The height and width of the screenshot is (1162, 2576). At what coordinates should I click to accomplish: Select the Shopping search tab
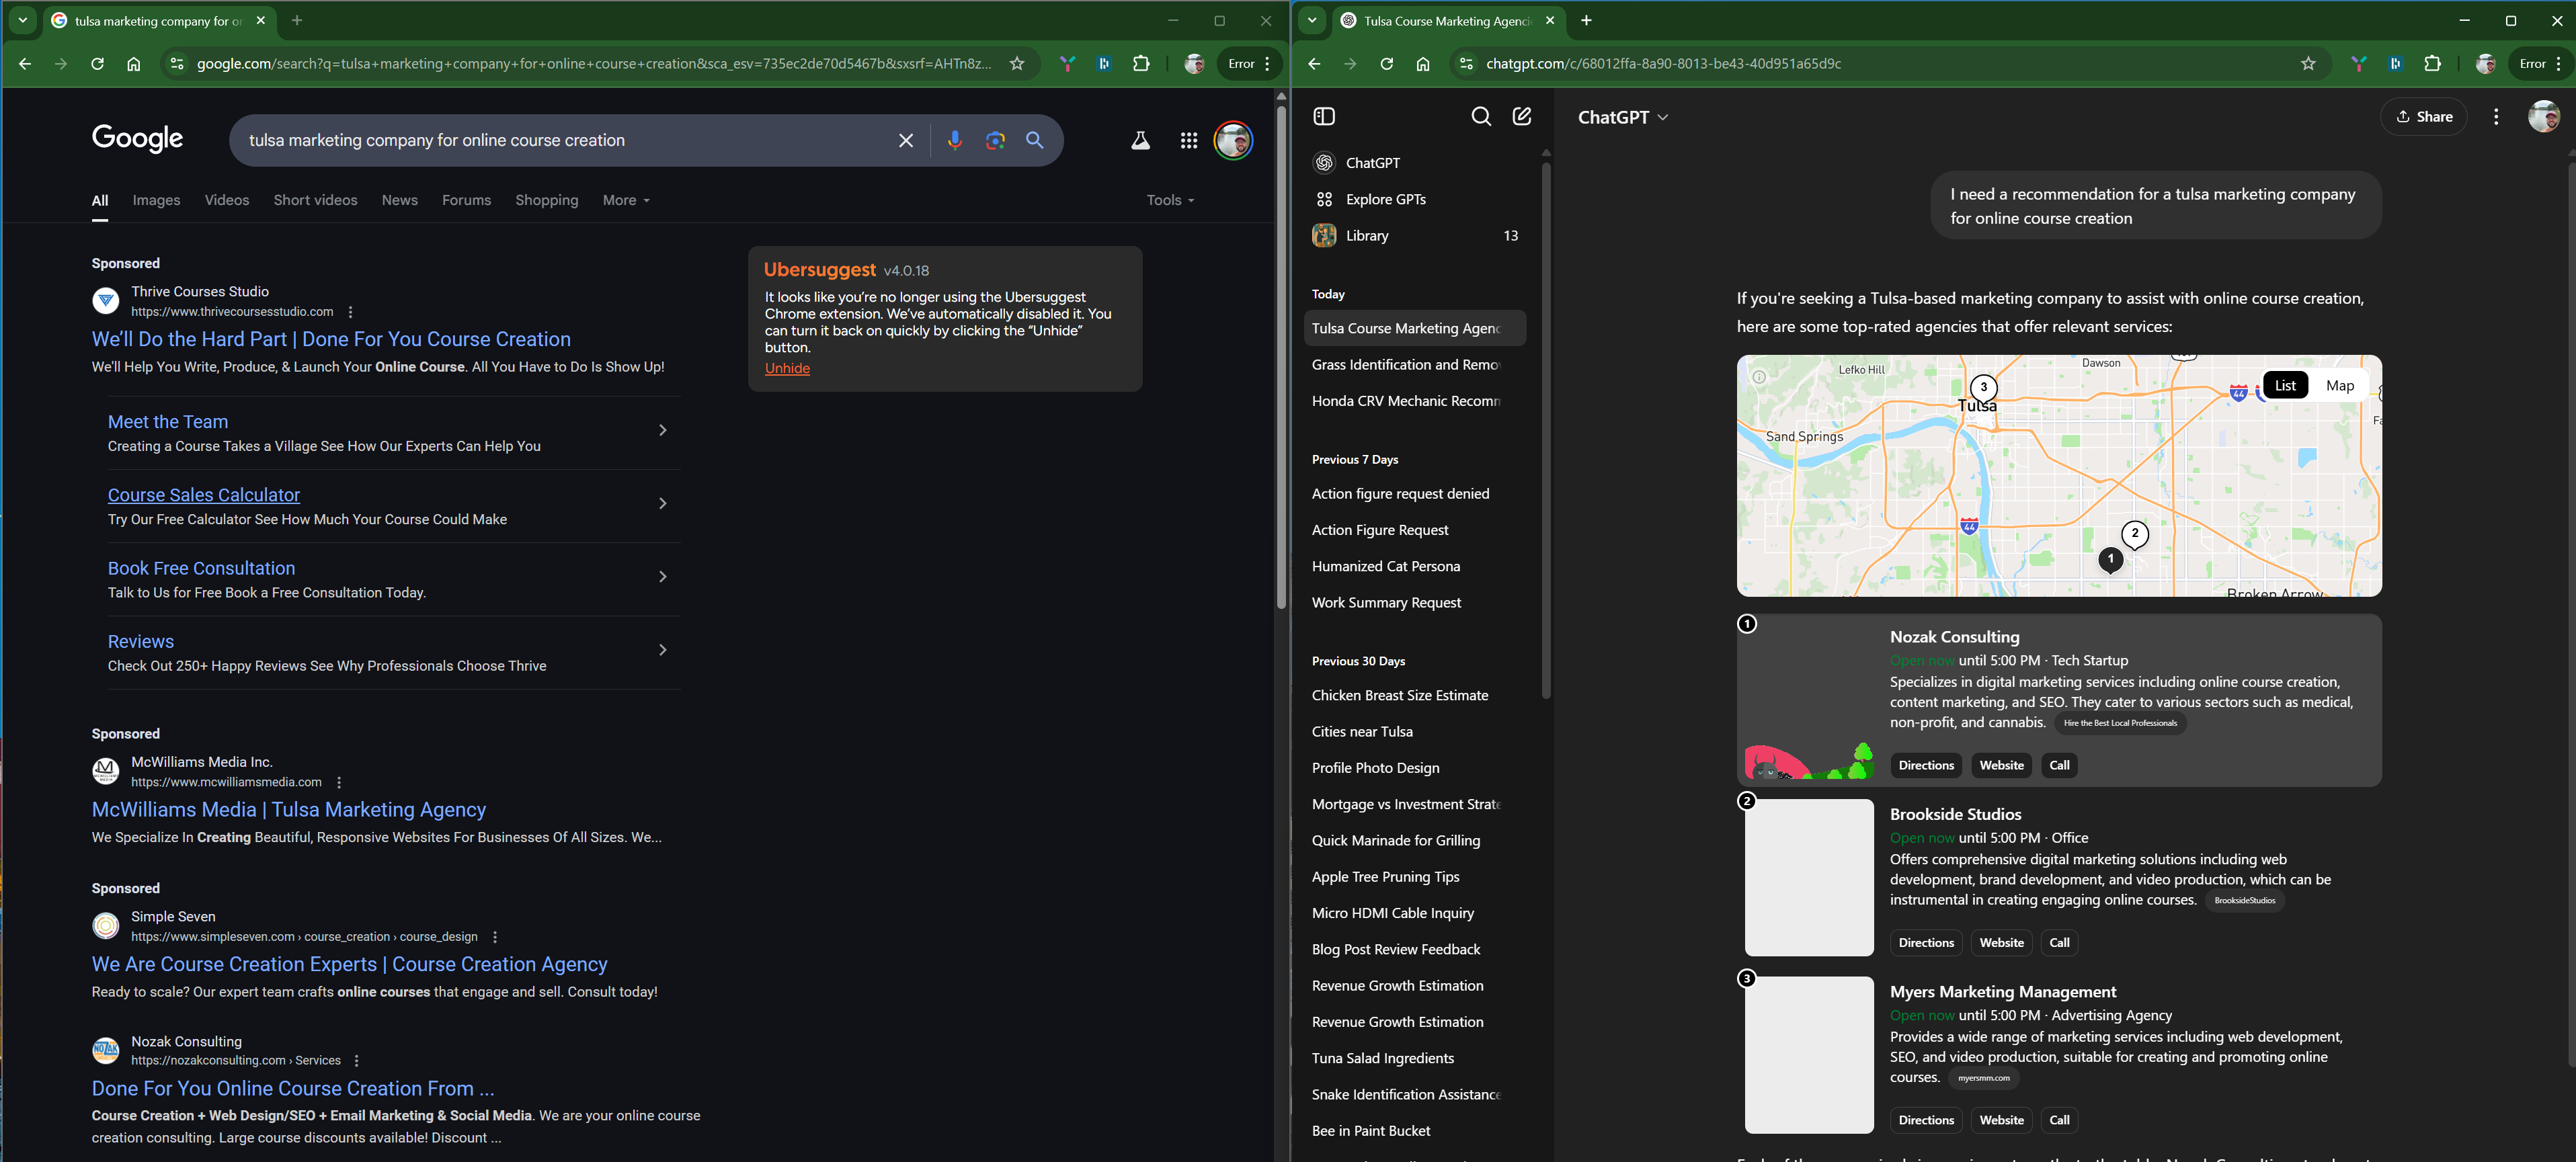click(x=546, y=201)
